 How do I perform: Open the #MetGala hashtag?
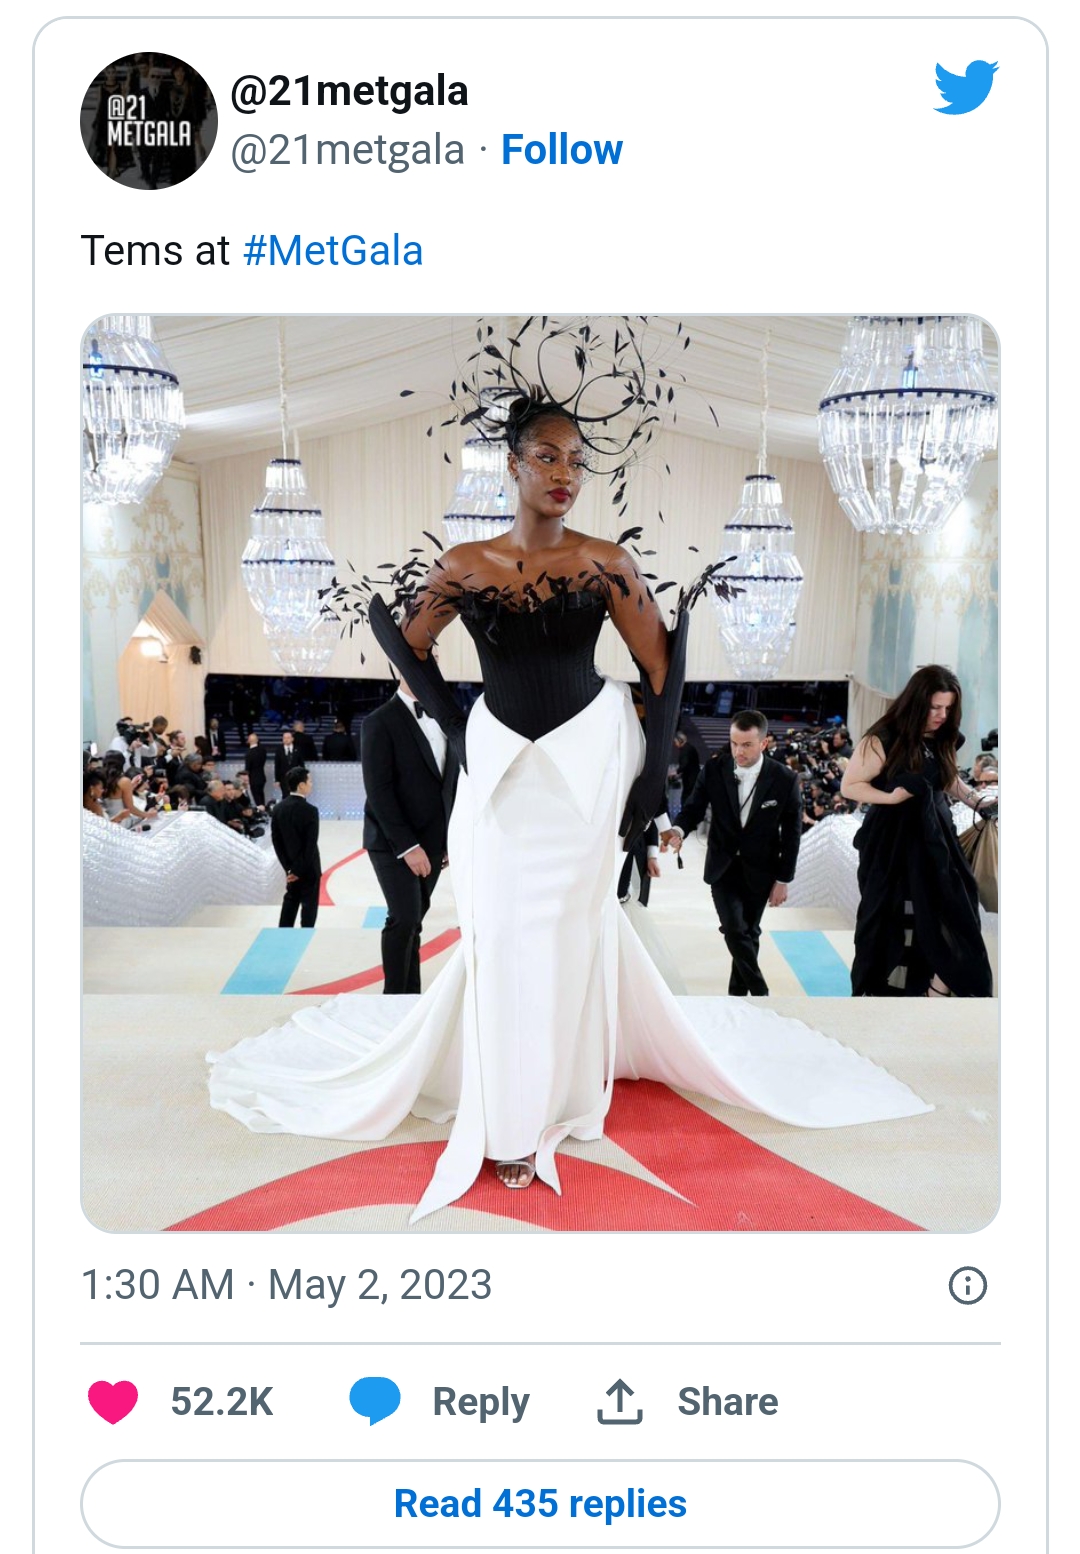click(333, 251)
